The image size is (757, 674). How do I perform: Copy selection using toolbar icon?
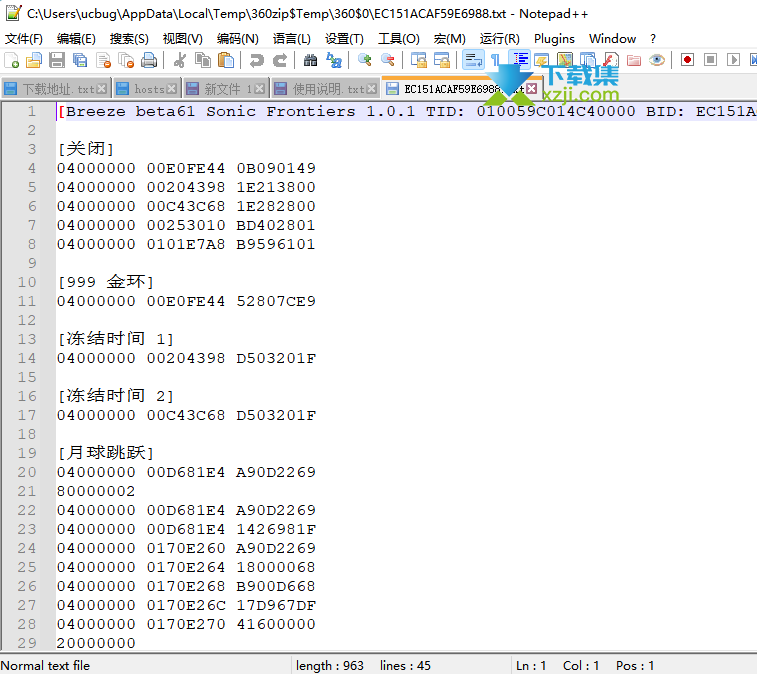(x=203, y=60)
